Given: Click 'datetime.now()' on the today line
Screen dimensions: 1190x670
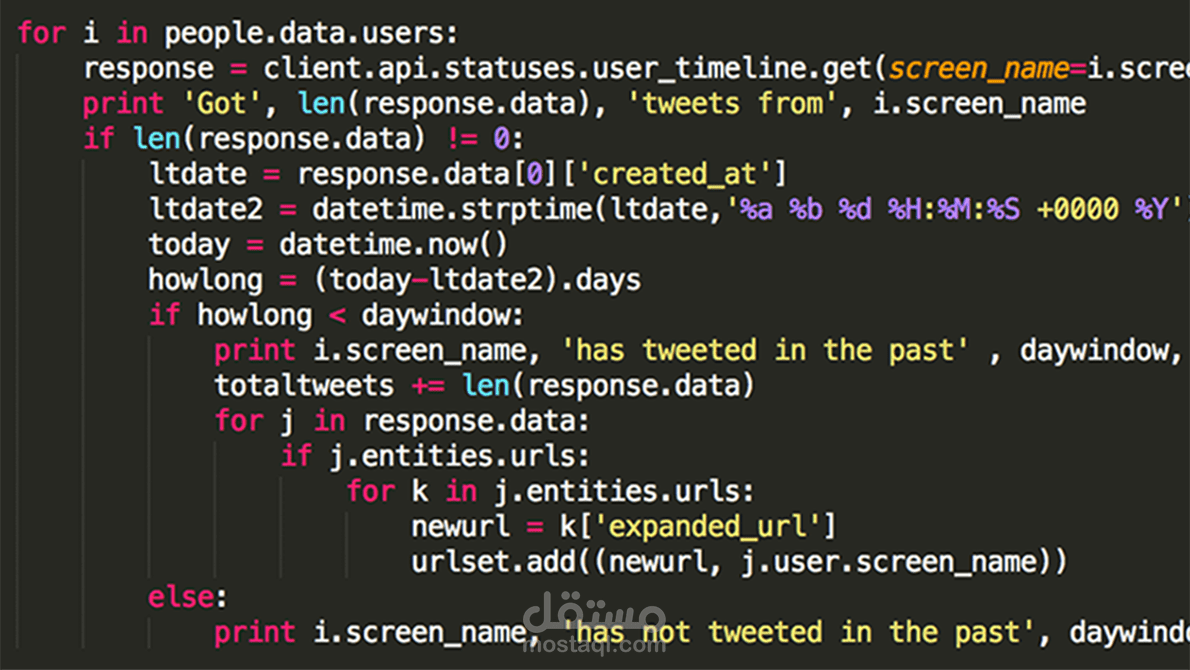Looking at the screenshot, I should pos(393,244).
